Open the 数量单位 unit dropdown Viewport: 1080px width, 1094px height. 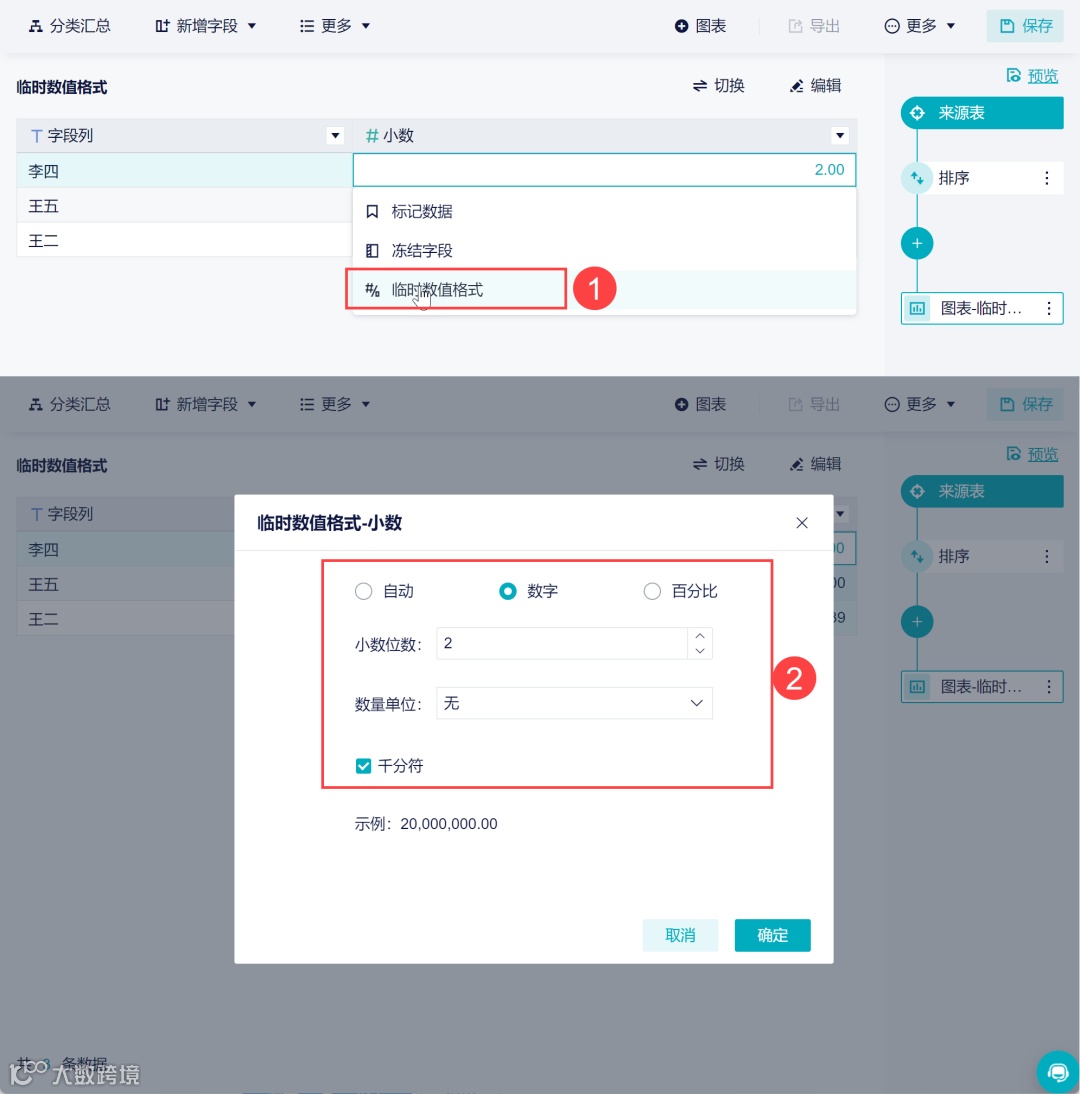tap(573, 703)
